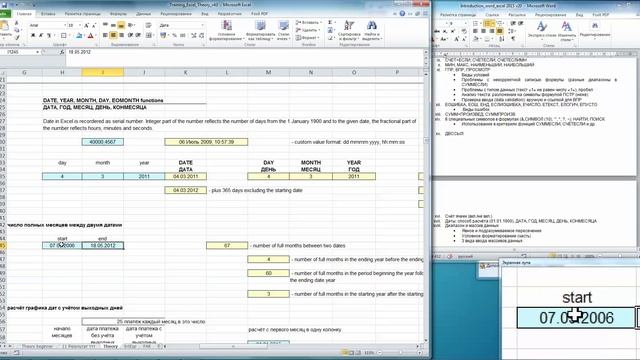Click the Bullets list icon in Word
Viewport: 640px width, 360px height.
(x=476, y=24)
